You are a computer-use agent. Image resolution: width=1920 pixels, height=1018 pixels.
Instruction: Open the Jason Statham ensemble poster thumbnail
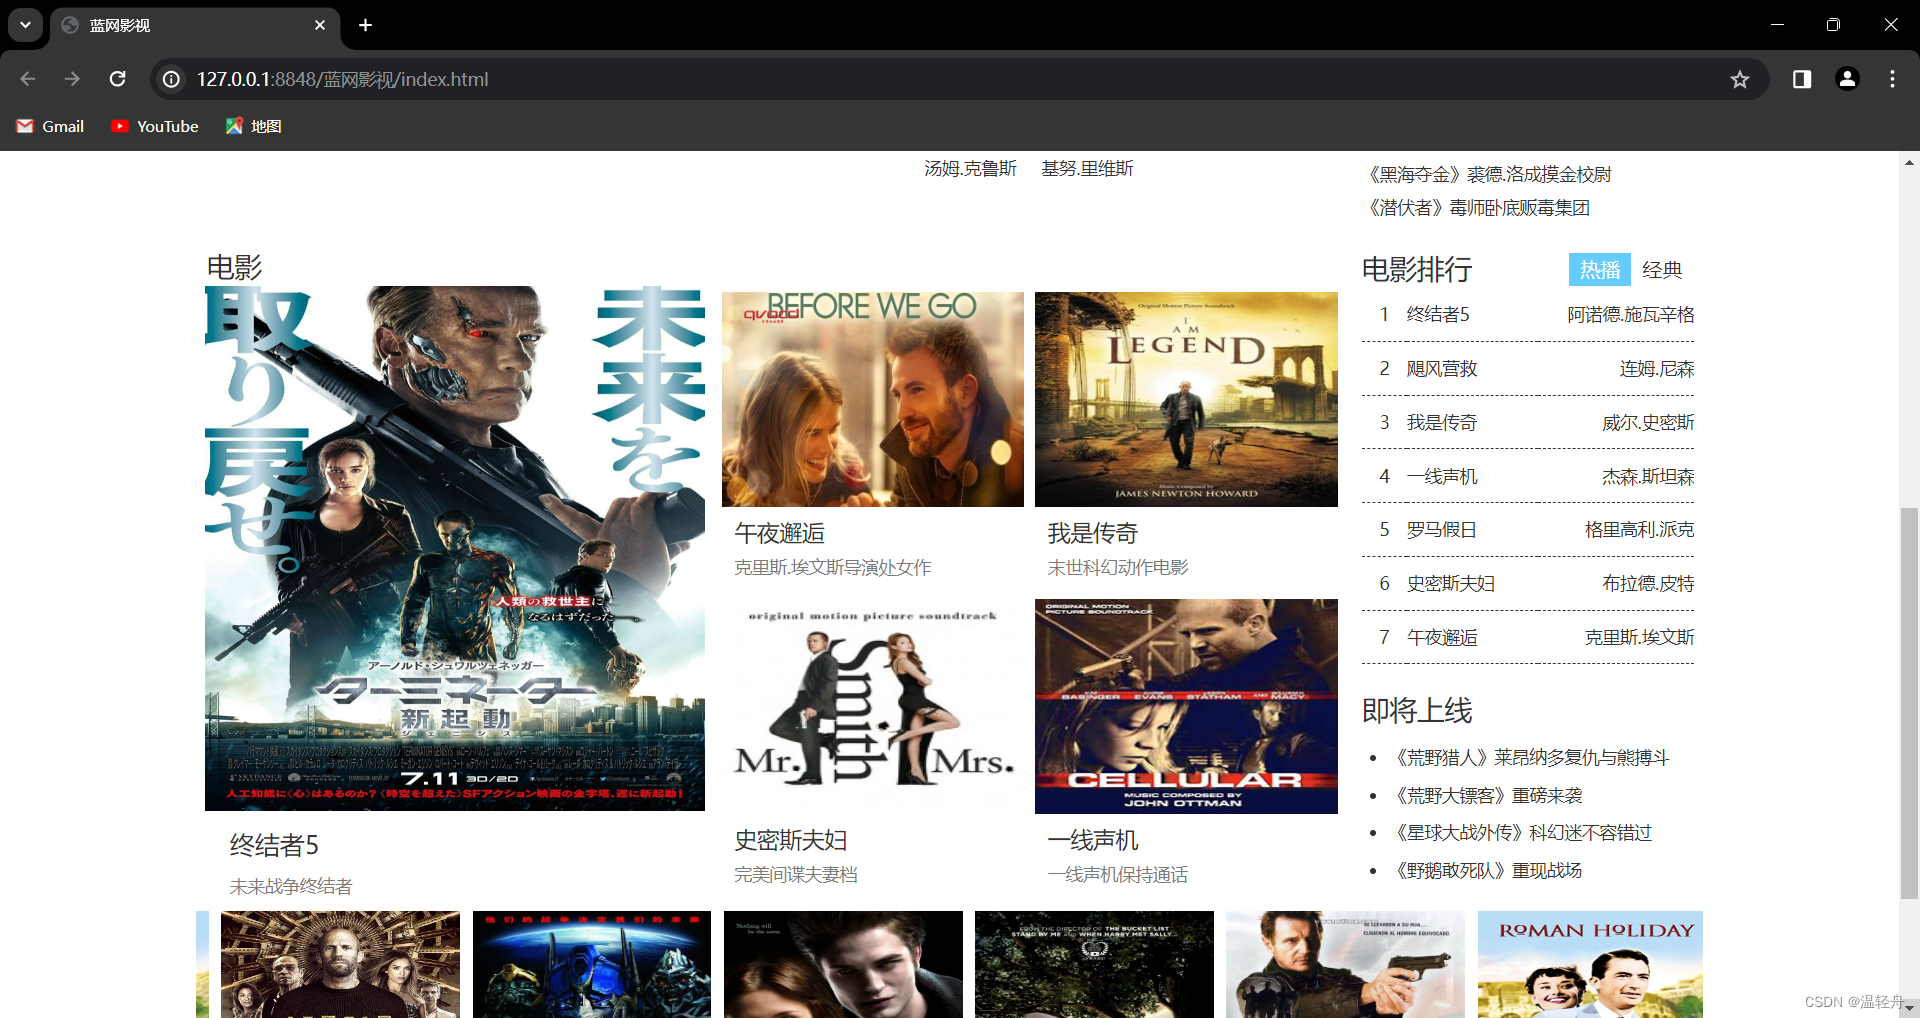pyautogui.click(x=340, y=964)
